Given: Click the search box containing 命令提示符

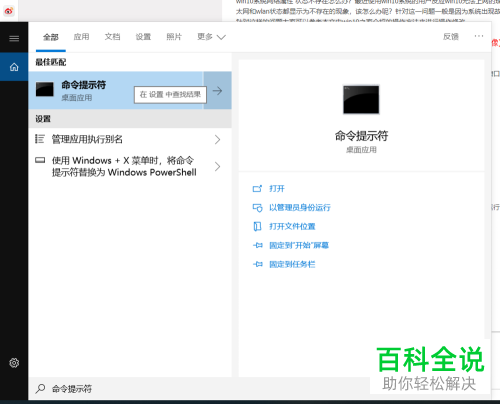Looking at the screenshot, I should point(200,389).
